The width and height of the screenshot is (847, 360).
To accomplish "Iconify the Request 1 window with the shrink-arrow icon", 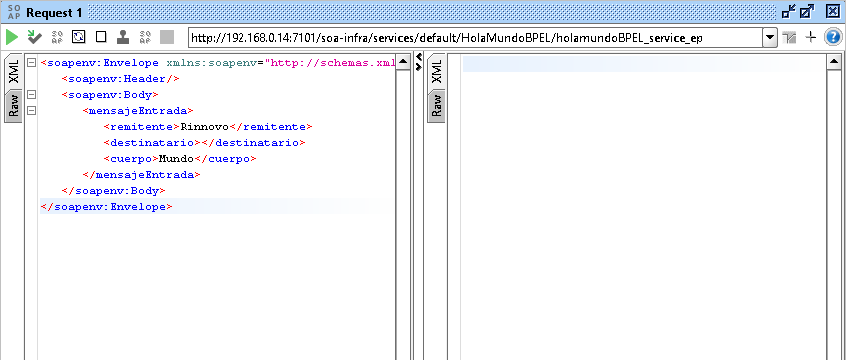I will point(789,12).
